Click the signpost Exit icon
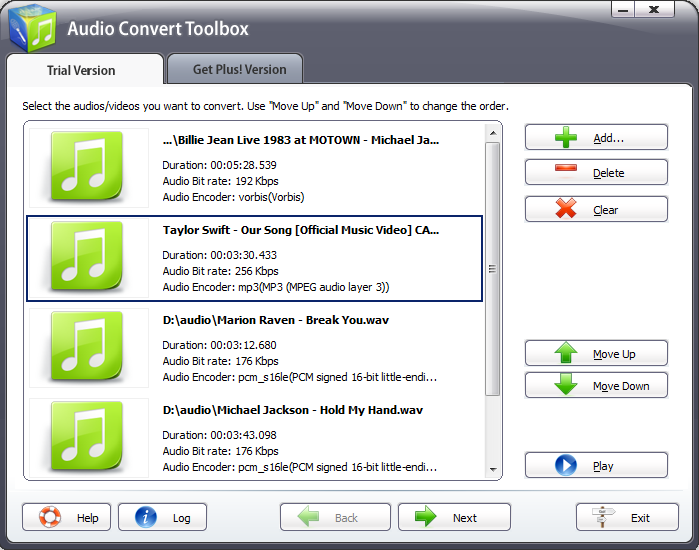 coord(603,517)
